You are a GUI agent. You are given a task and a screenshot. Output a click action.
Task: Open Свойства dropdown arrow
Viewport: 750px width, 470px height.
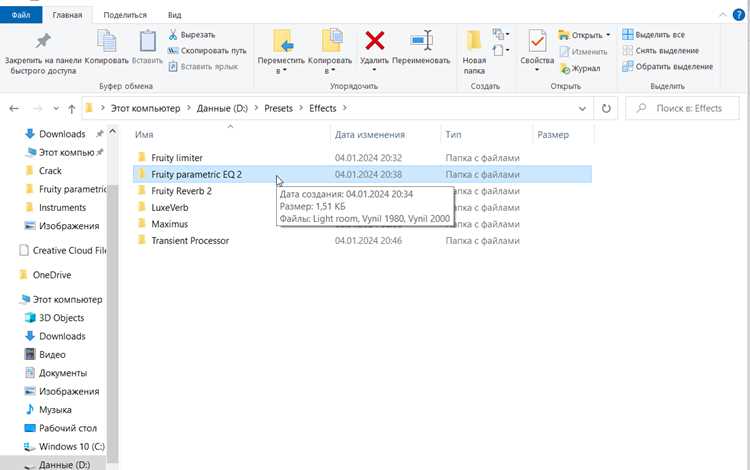click(537, 70)
